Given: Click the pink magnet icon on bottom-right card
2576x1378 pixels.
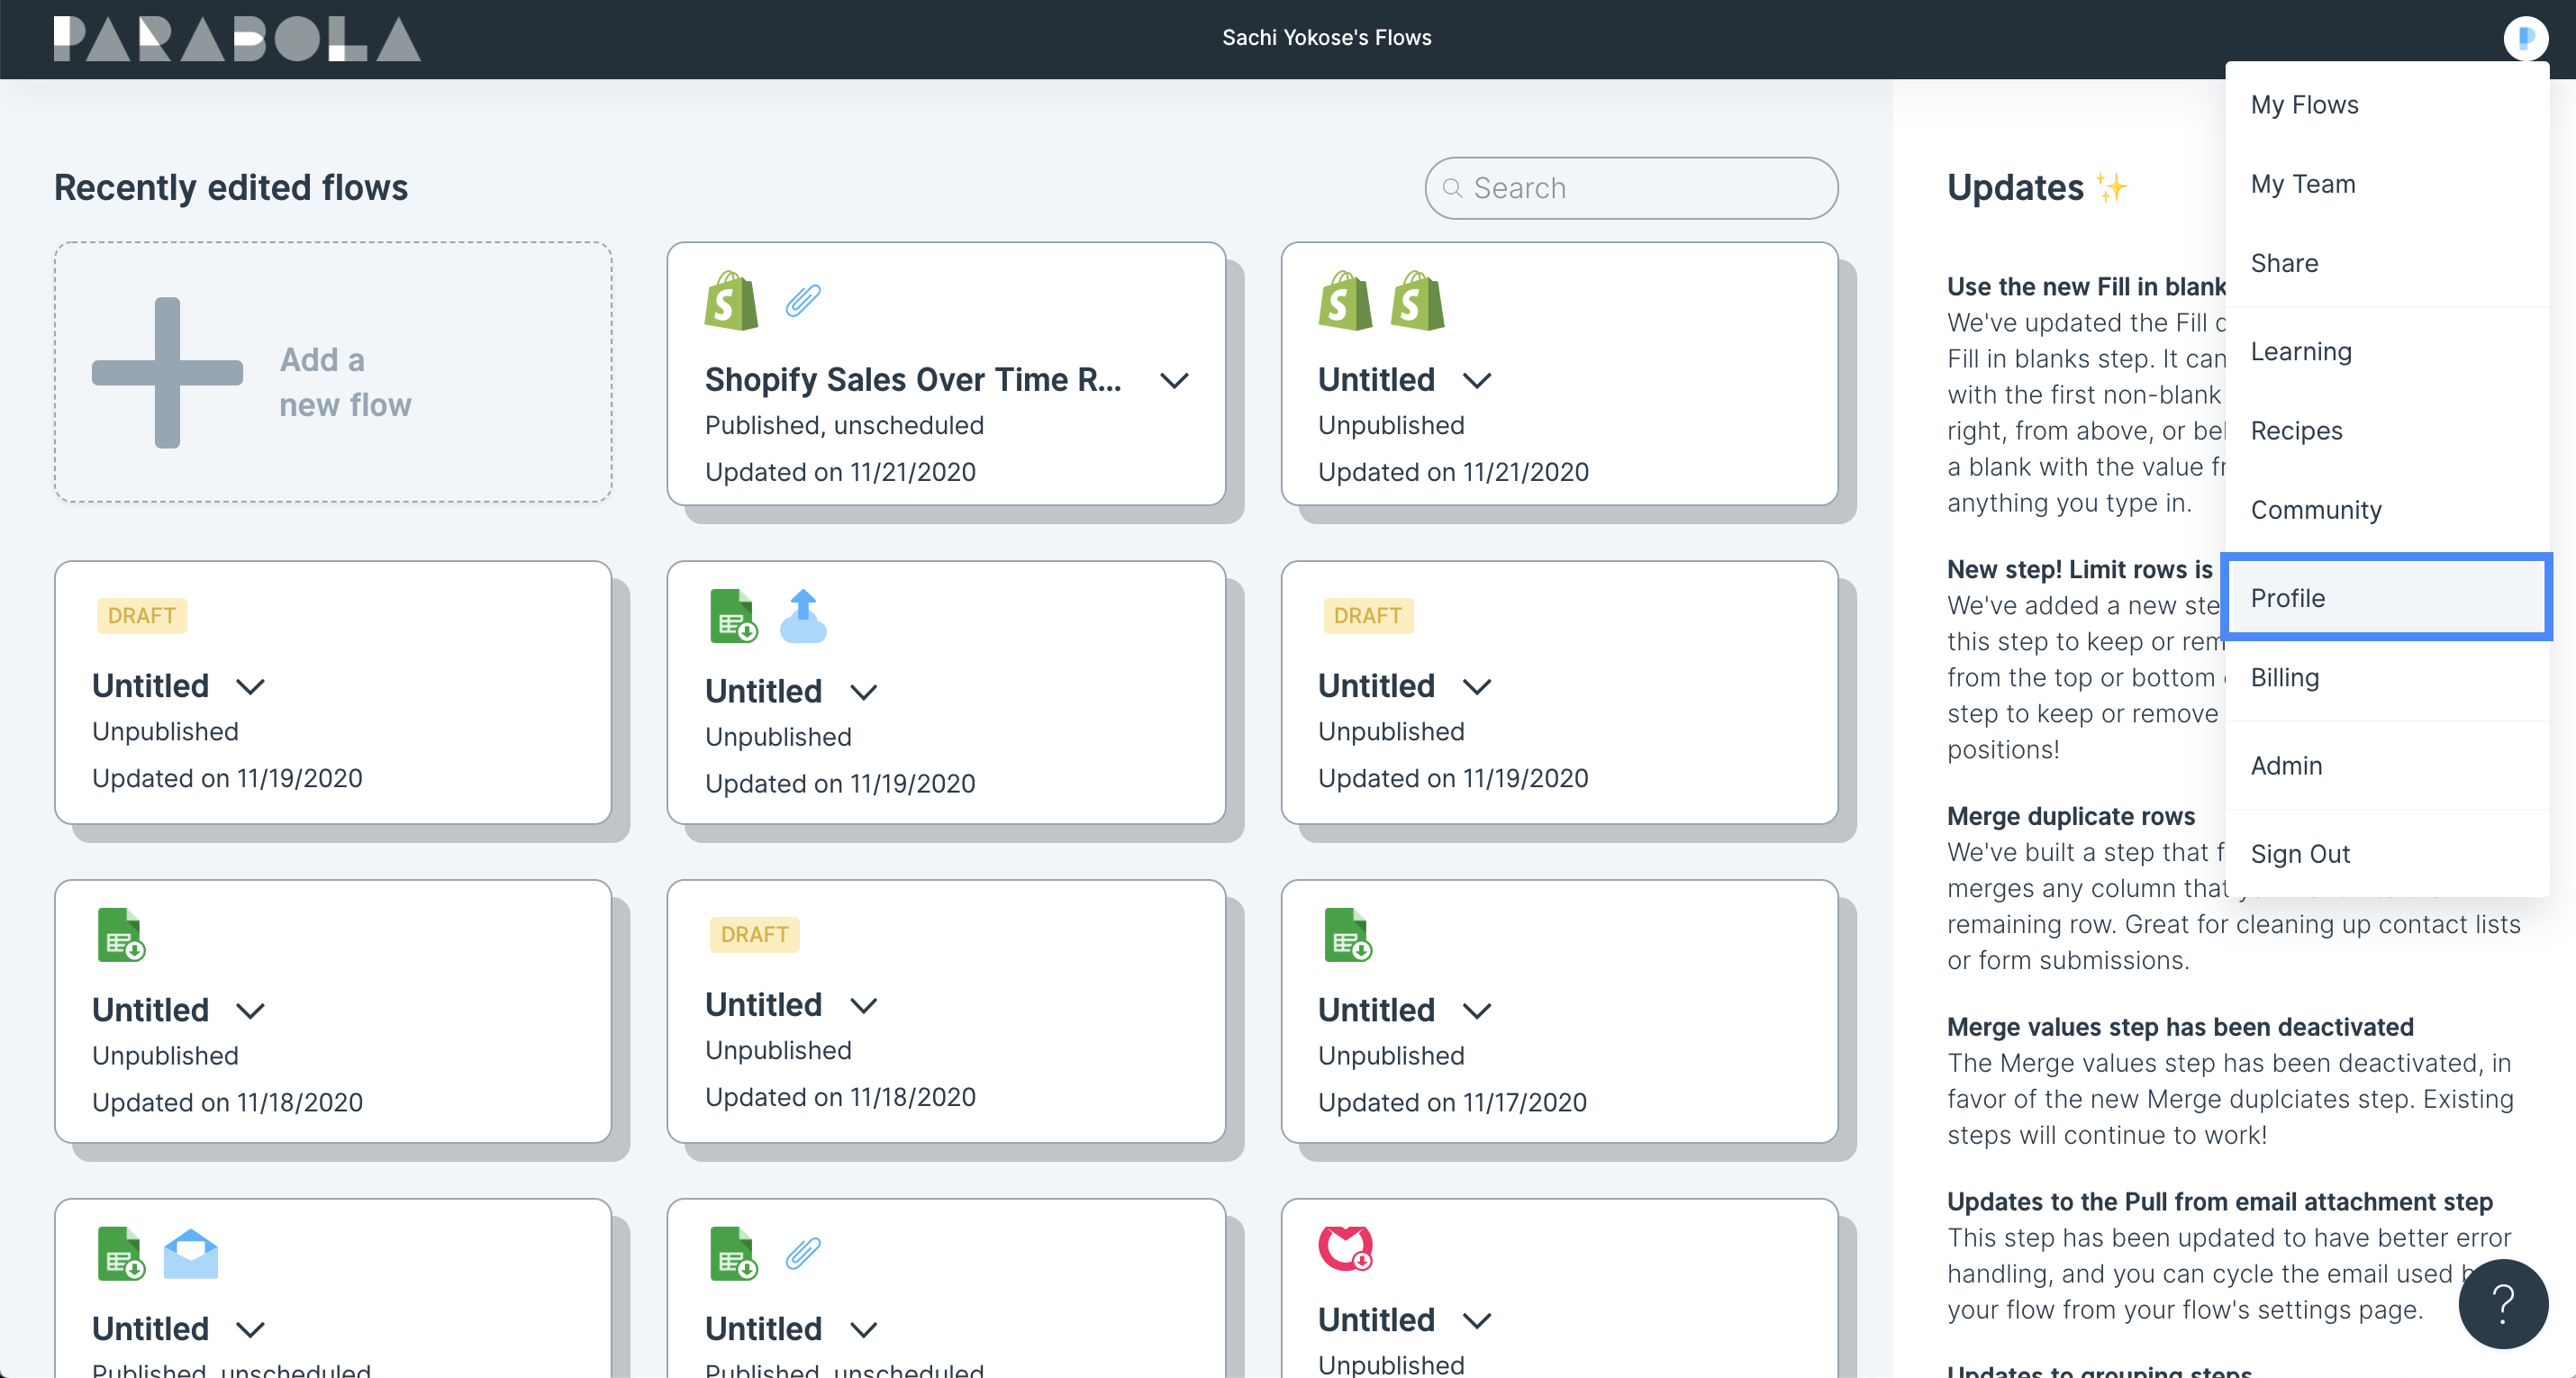Looking at the screenshot, I should tap(1345, 1248).
